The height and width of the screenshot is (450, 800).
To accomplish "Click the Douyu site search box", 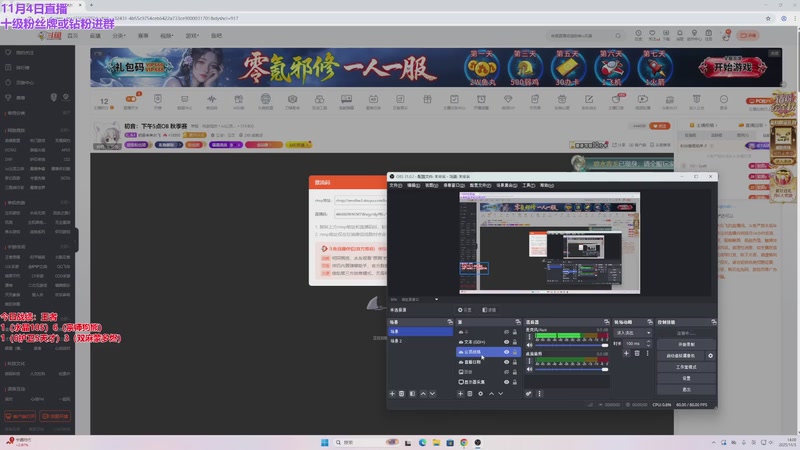I will point(584,36).
